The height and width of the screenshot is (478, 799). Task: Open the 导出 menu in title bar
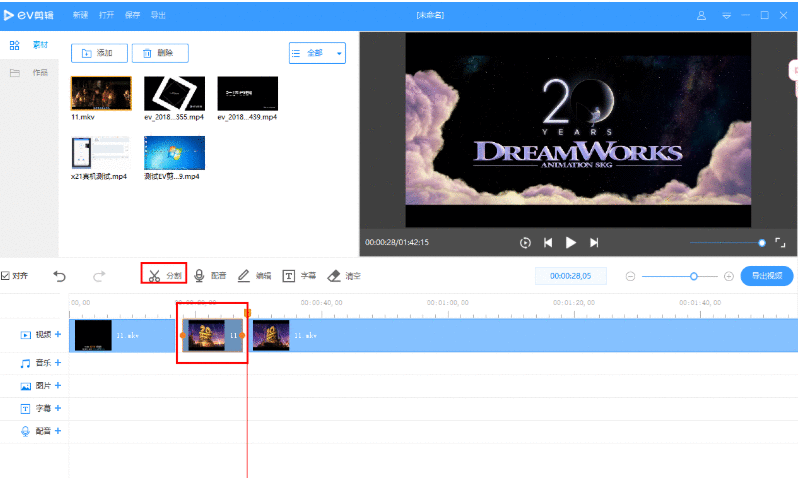[158, 16]
